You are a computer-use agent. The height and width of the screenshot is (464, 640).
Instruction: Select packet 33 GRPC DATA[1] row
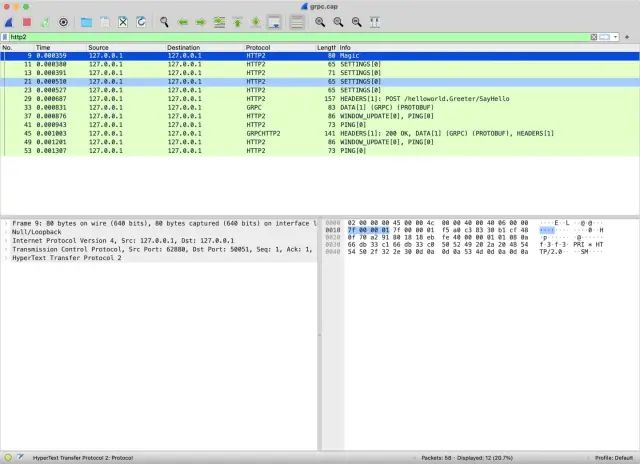pyautogui.click(x=320, y=107)
